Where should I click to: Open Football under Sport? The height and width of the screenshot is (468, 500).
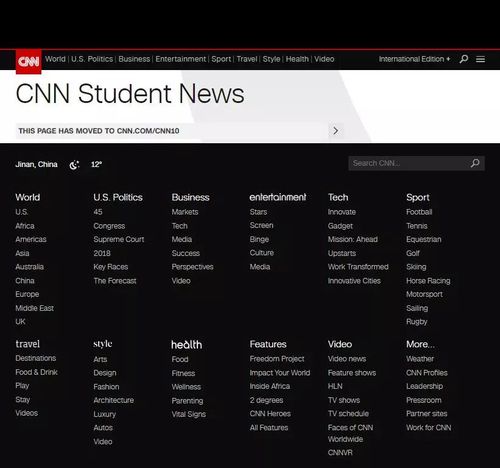[x=419, y=212]
